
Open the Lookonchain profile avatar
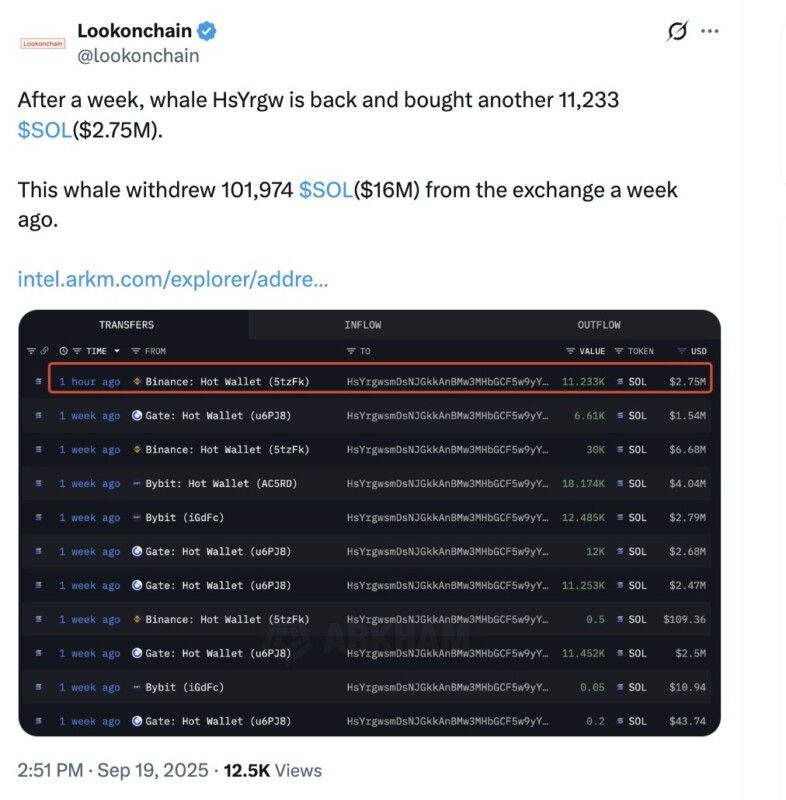tap(42, 43)
